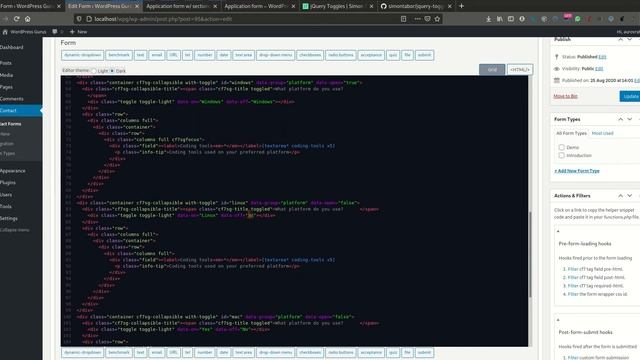
Task: Move Actions & Filters panel up arrow
Action: [620, 196]
